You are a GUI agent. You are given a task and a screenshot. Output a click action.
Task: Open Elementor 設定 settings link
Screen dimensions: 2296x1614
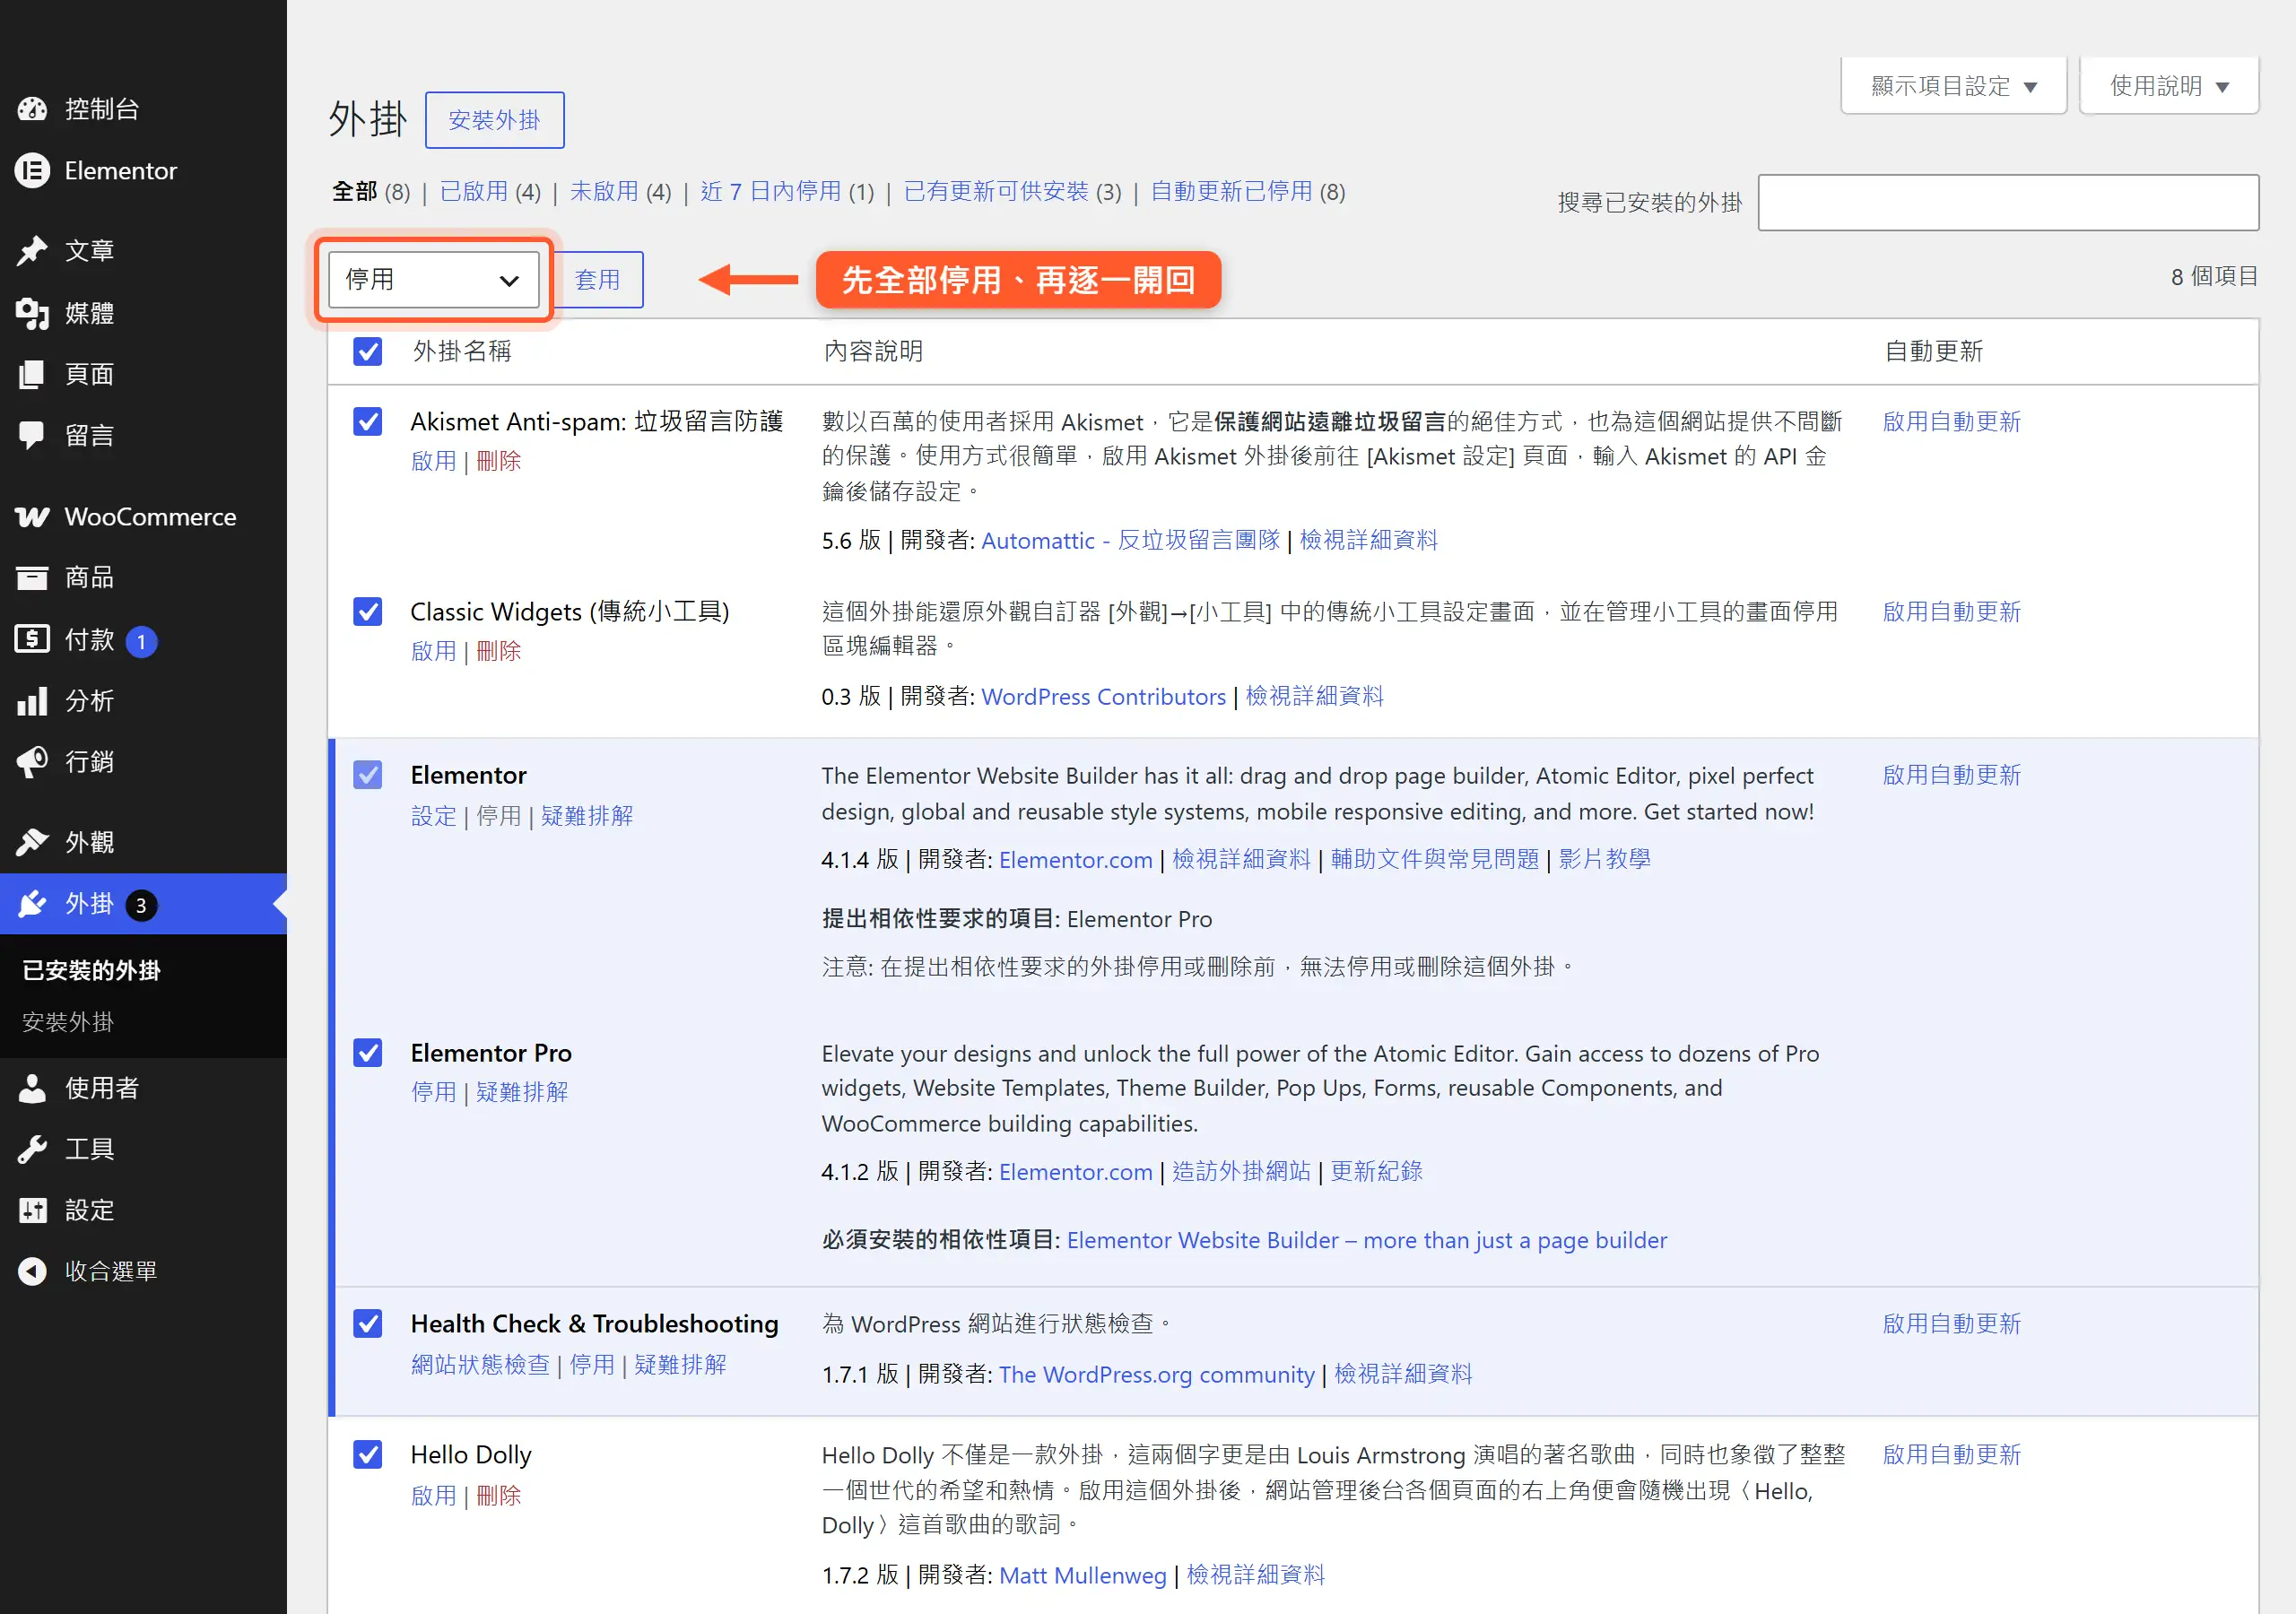[433, 816]
